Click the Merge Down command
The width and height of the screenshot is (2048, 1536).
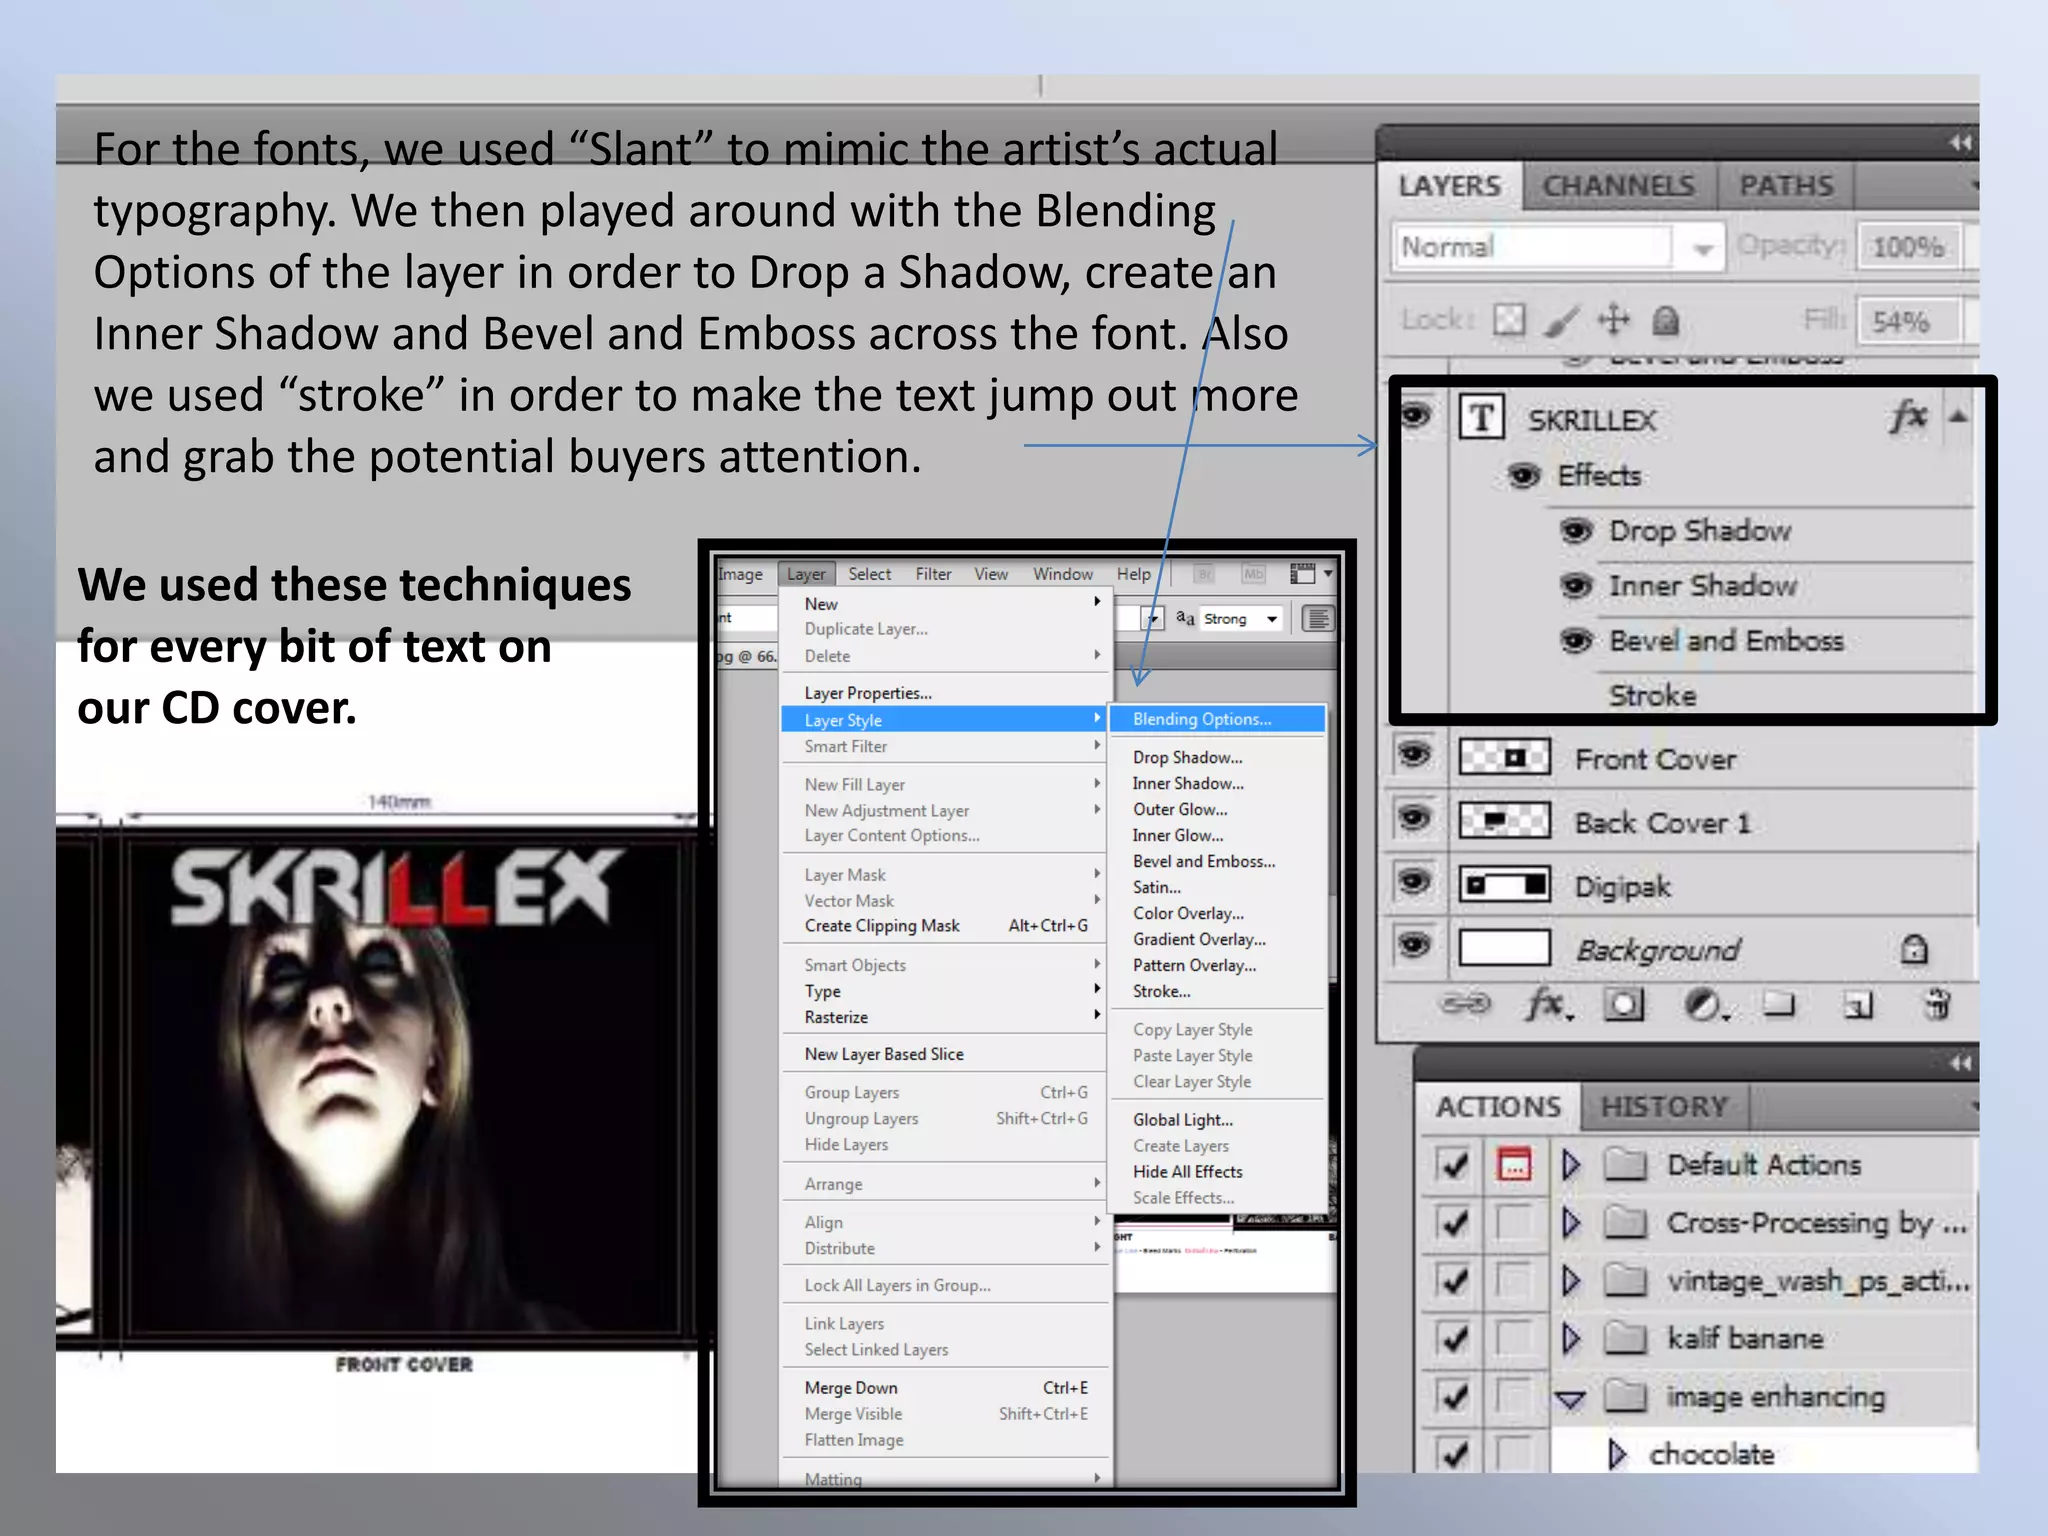[x=851, y=1388]
